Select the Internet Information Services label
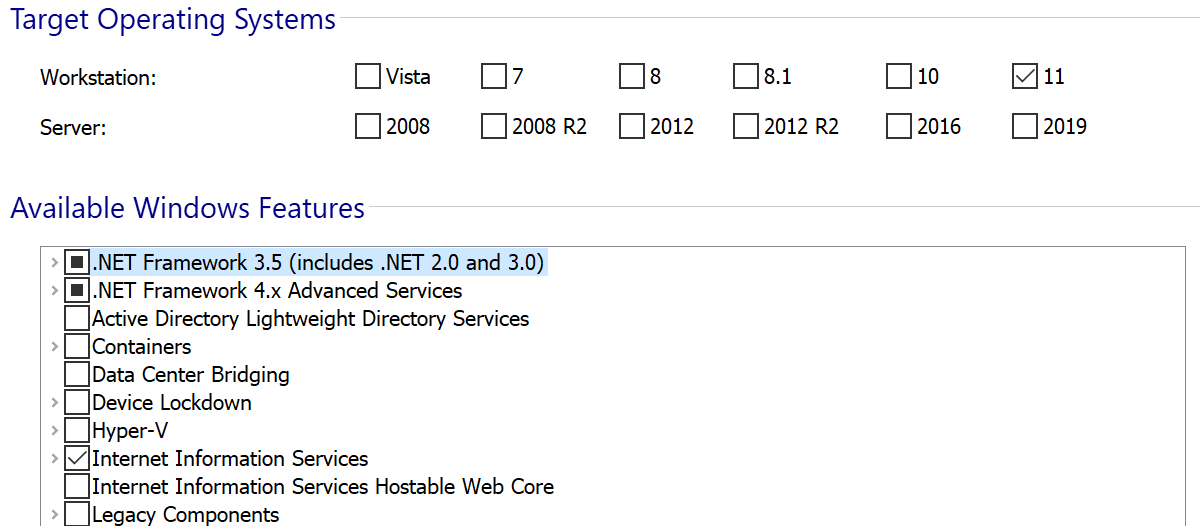This screenshot has height=528, width=1200. point(230,459)
